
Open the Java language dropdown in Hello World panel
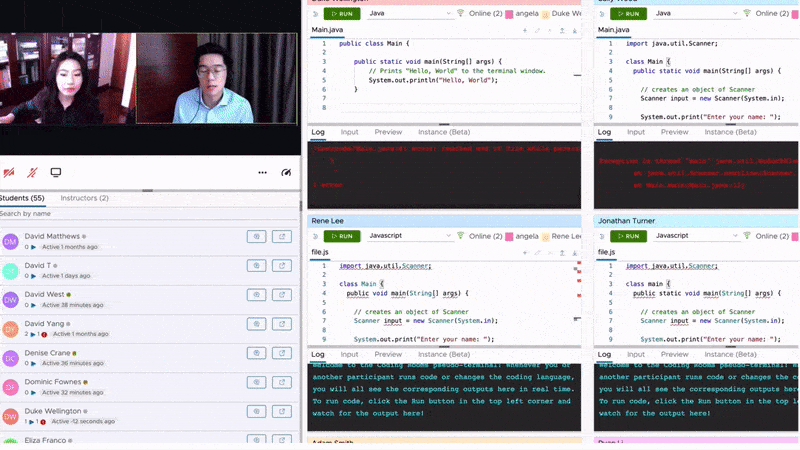pos(410,13)
